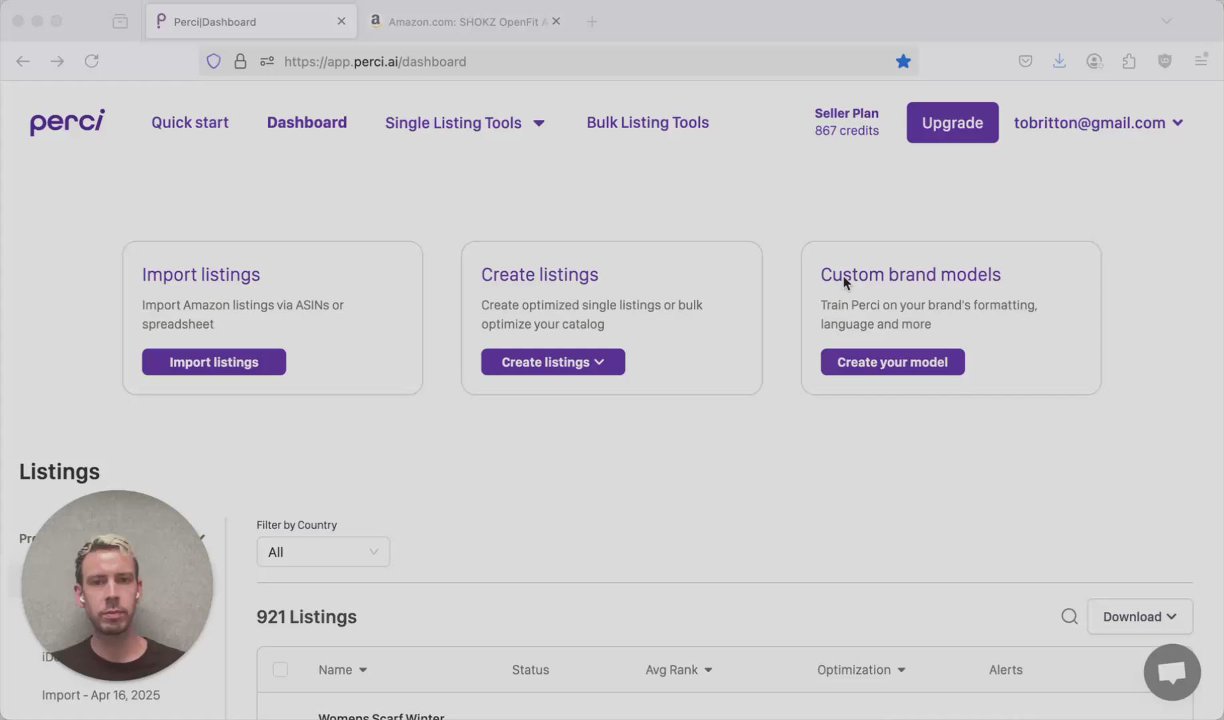Click the search icon above listings table
Screen dimensions: 1224x720
[x=1069, y=617]
